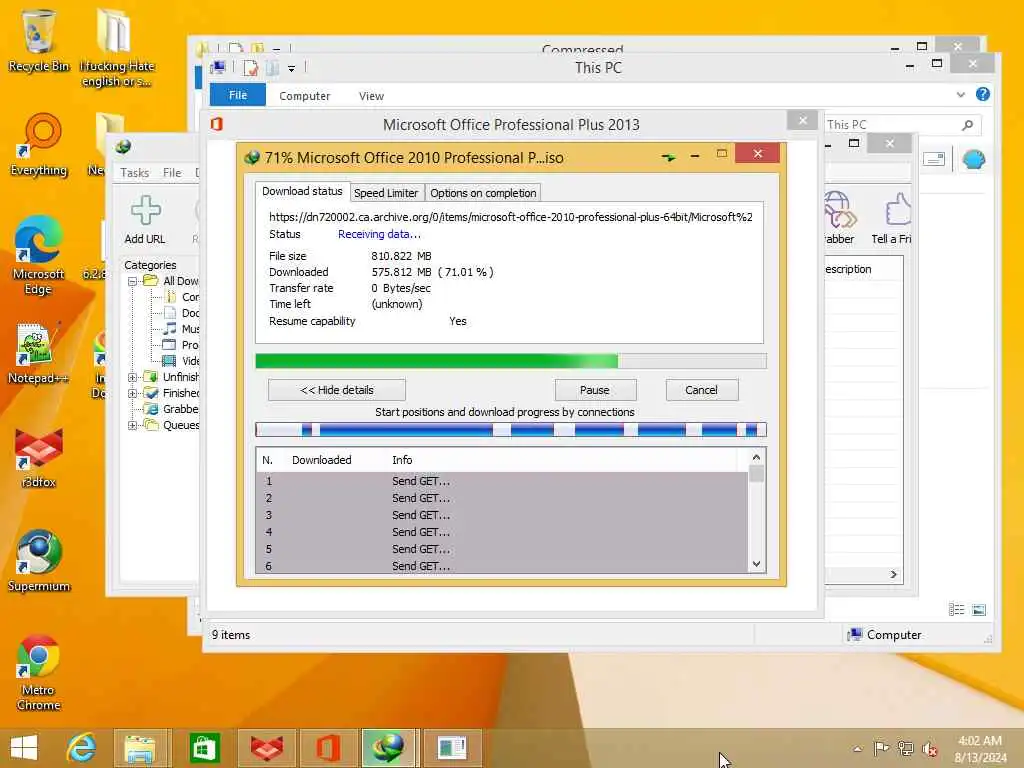1024x768 pixels.
Task: Open the 'I fucking Hate english' folder icon
Action: click(116, 47)
